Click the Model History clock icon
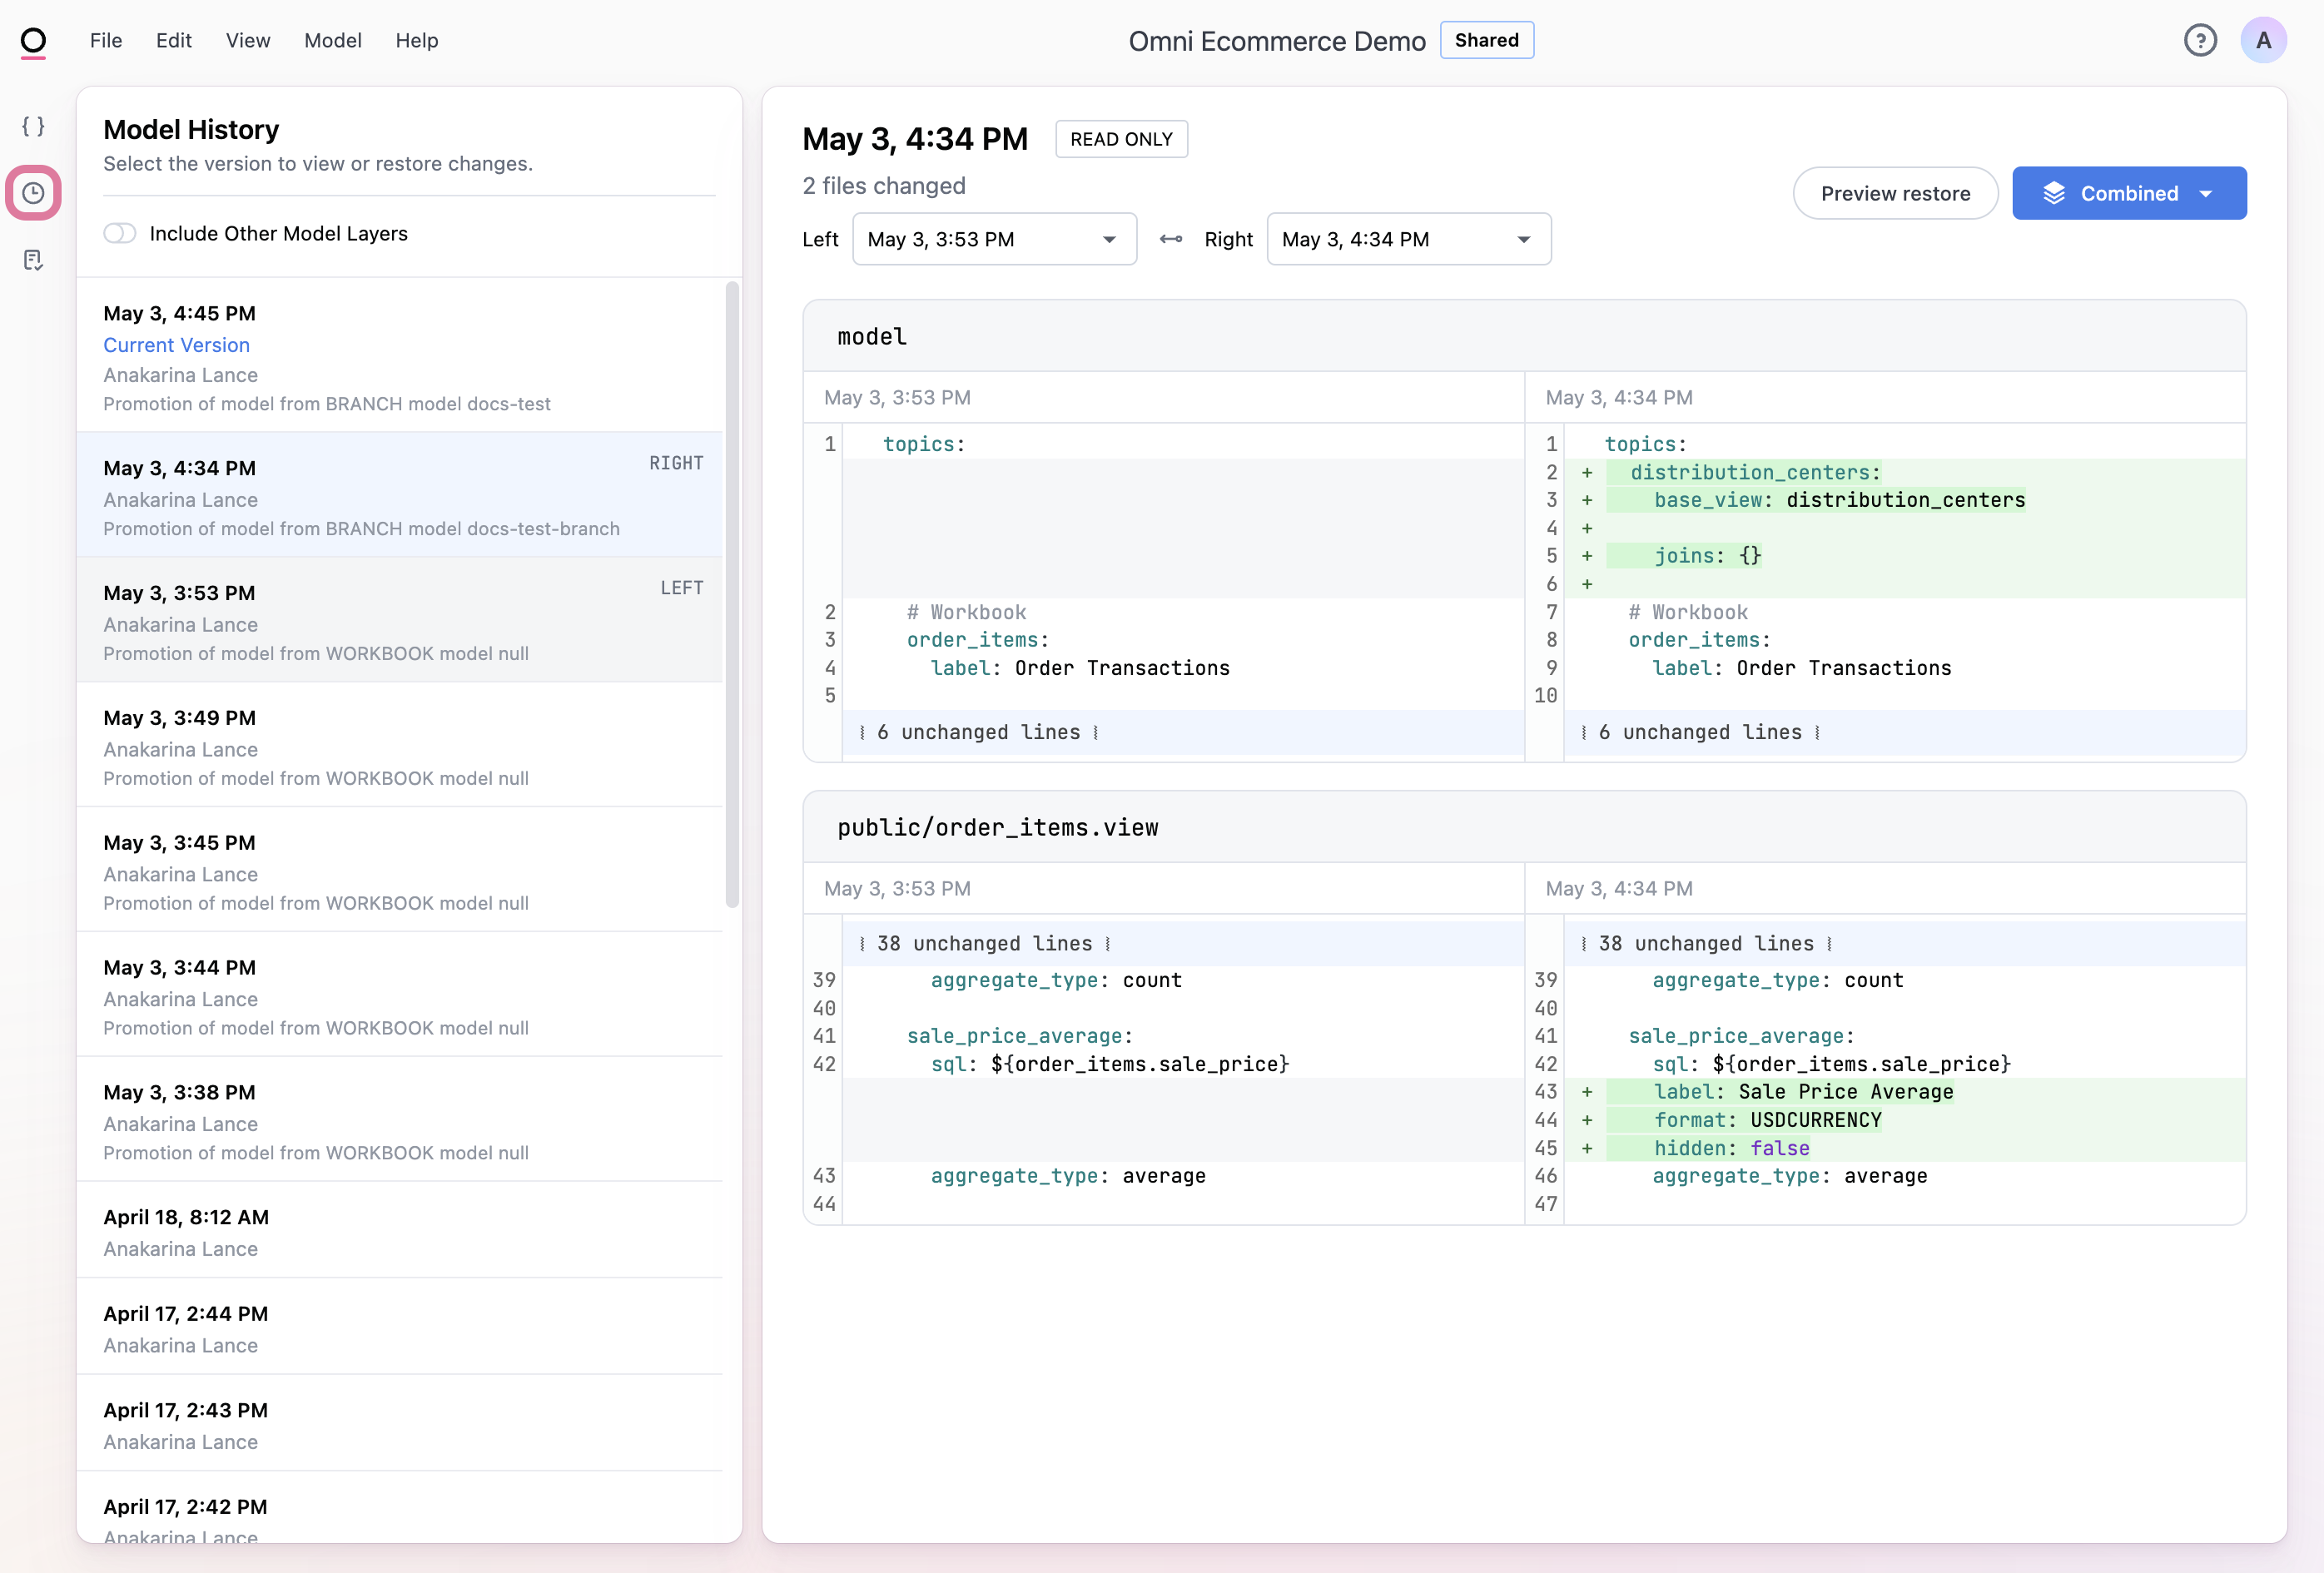Viewport: 2324px width, 1573px height. tap(33, 193)
